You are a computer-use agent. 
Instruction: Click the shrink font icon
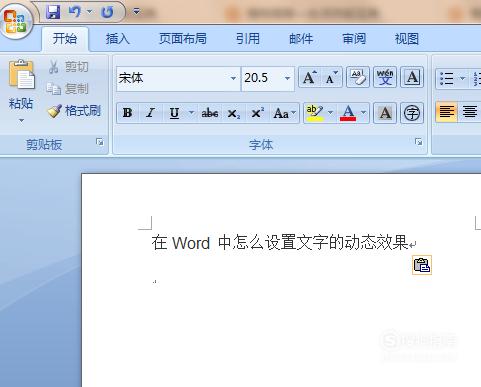pyautogui.click(x=332, y=78)
